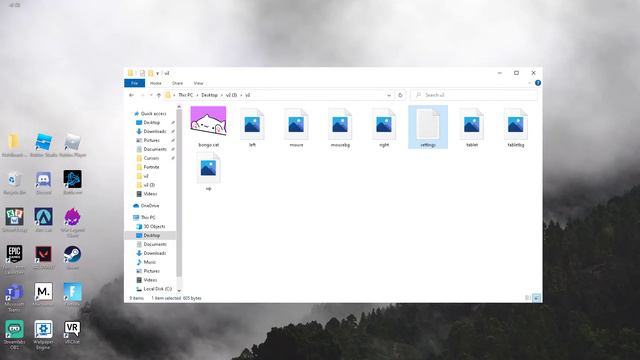Screen dimensions: 640x360
Task: Click This PC in the address path
Action: [185, 95]
